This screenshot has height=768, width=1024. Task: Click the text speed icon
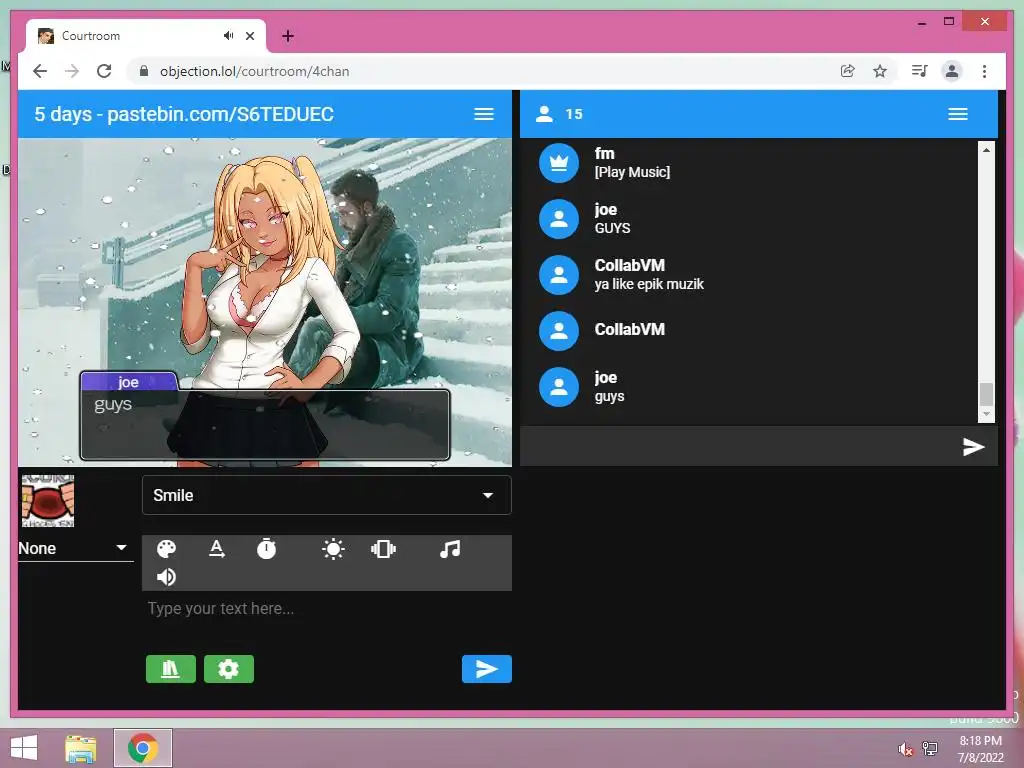pos(217,549)
